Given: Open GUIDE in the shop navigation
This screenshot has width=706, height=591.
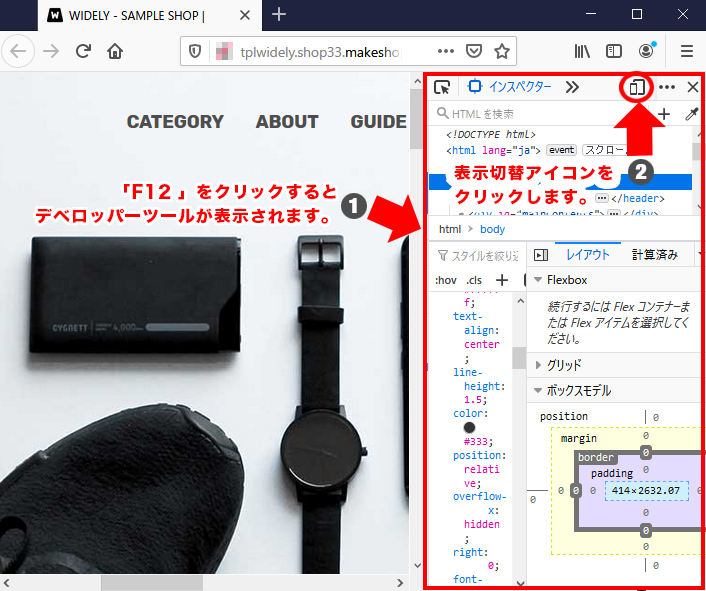Looking at the screenshot, I should 378,122.
